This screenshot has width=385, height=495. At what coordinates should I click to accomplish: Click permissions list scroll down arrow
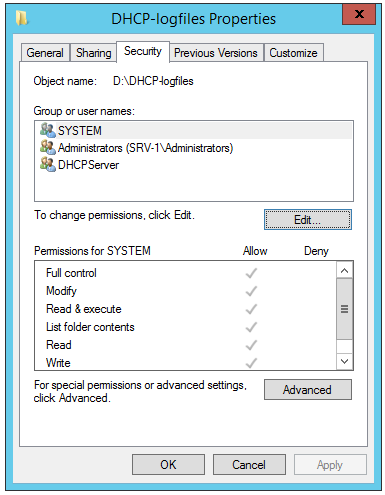tap(344, 361)
